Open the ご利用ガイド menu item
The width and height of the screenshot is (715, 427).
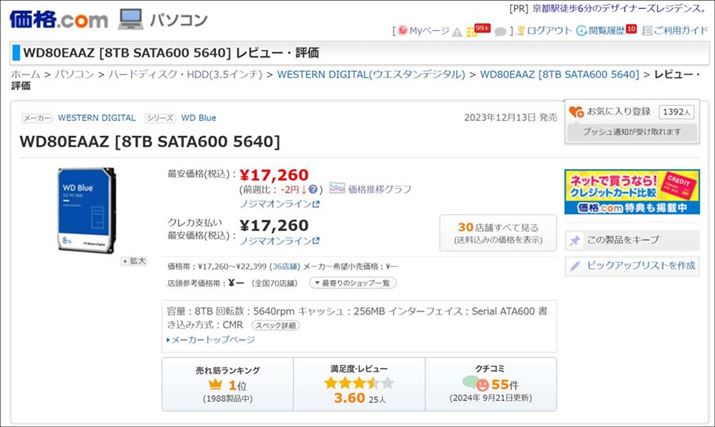(x=675, y=31)
